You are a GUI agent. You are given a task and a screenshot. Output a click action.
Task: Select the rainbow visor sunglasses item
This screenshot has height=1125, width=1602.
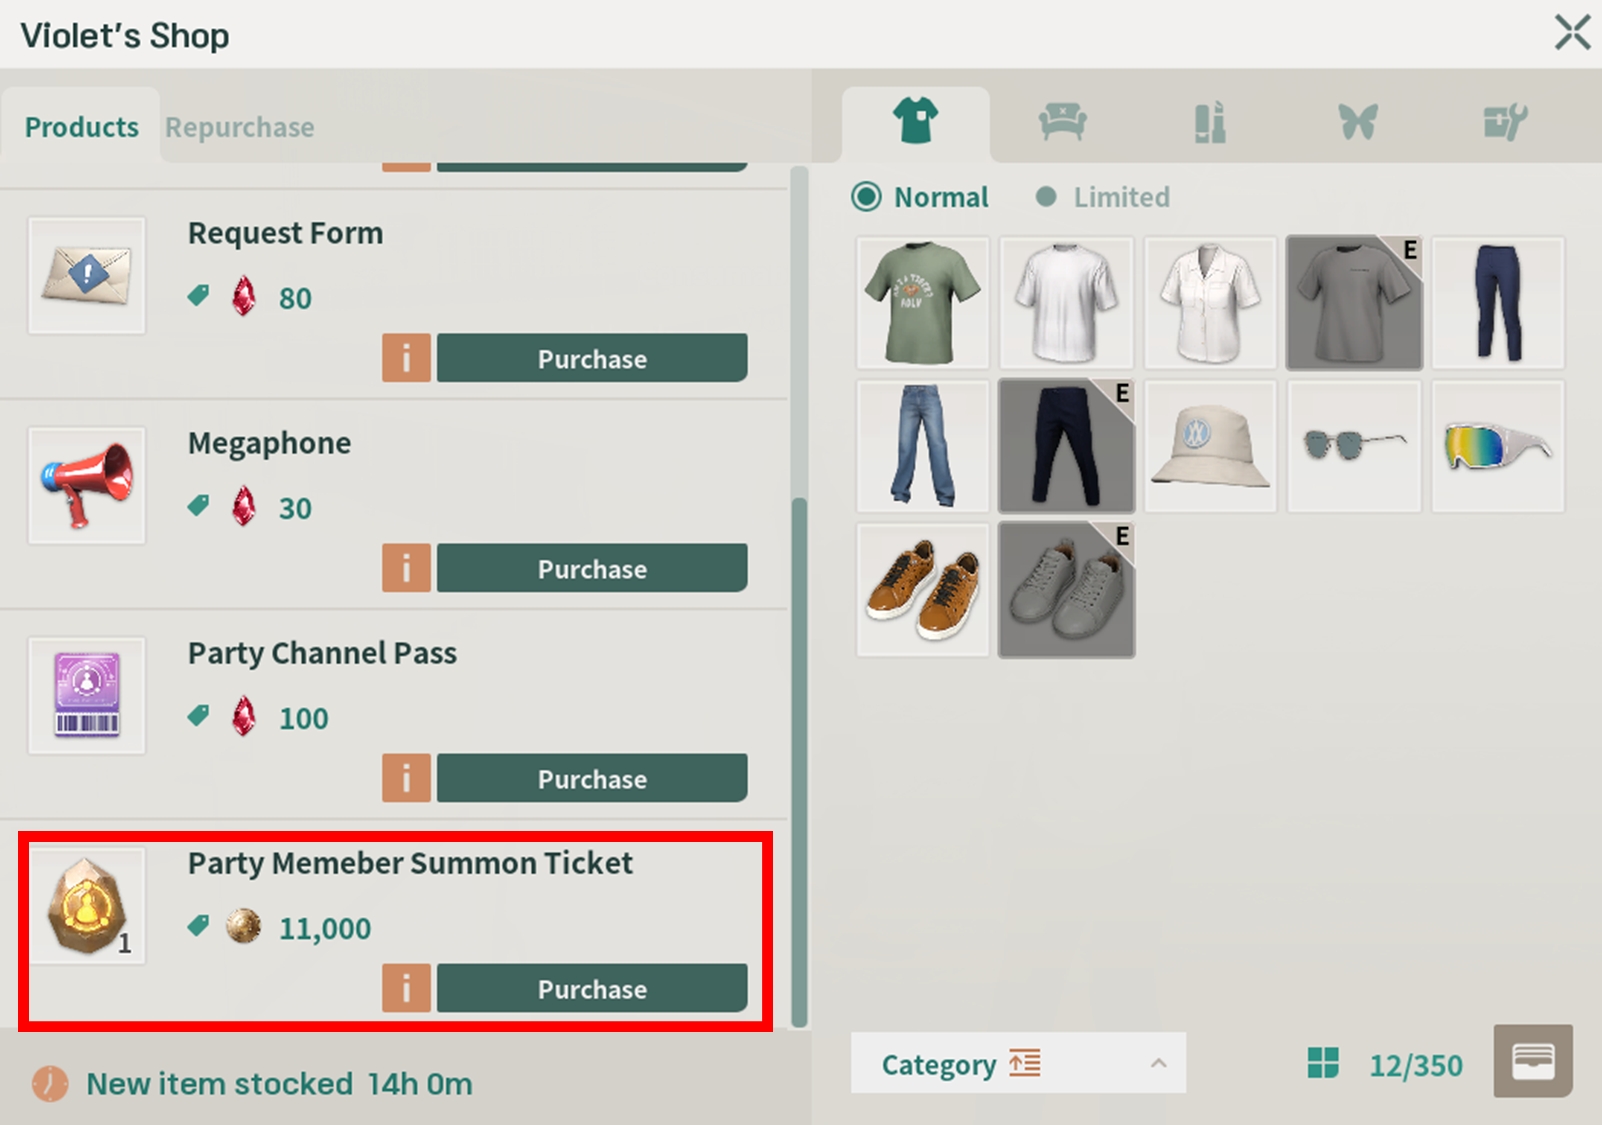click(x=1497, y=446)
